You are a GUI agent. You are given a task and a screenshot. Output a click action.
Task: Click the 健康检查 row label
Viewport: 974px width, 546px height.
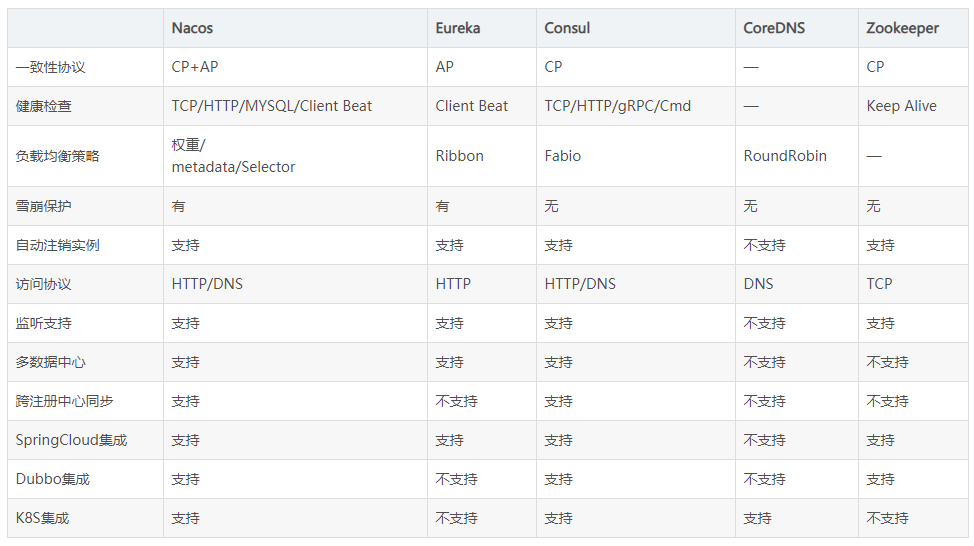[44, 106]
